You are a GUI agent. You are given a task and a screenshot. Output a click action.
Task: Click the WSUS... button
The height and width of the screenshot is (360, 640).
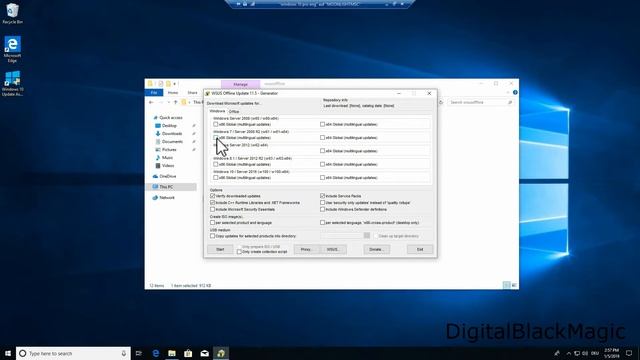point(333,249)
